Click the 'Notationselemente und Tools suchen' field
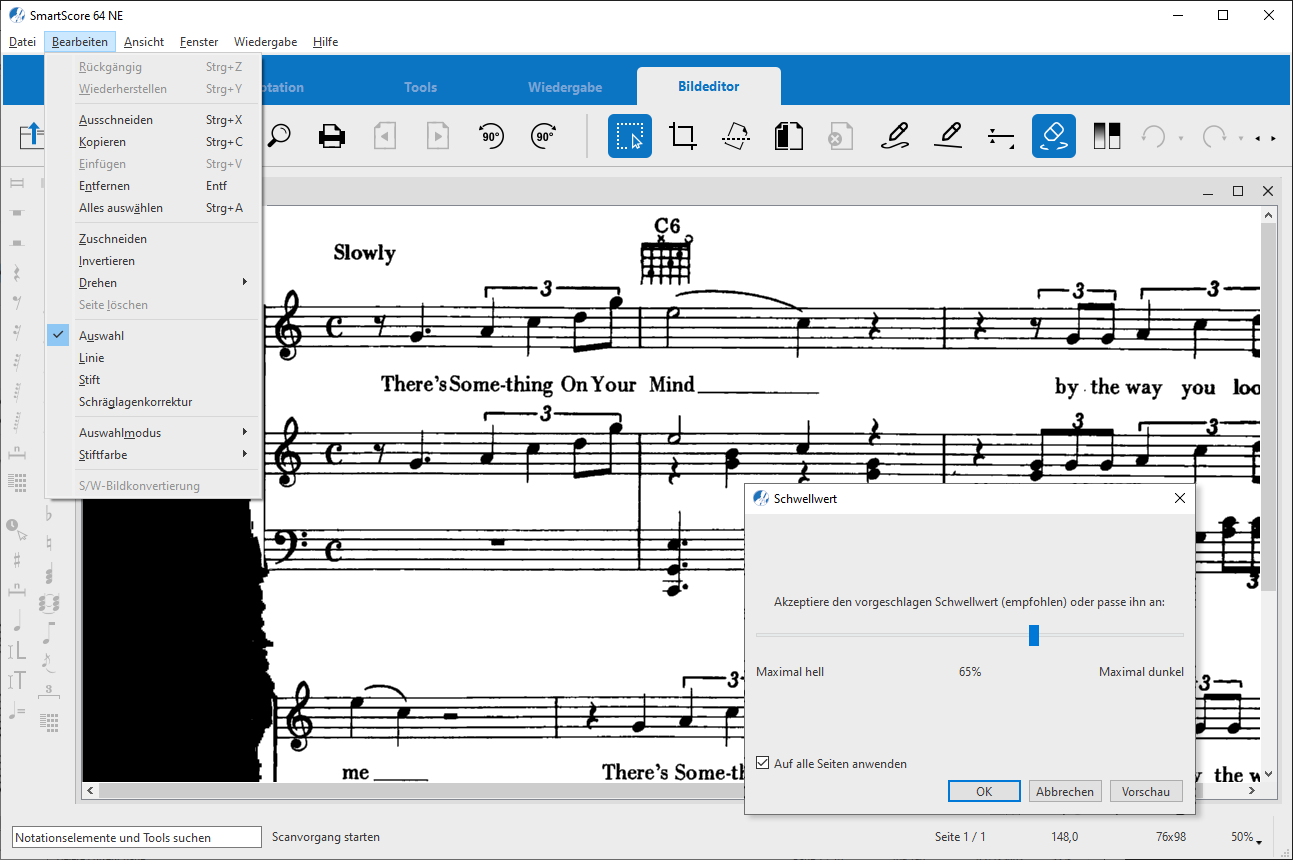This screenshot has height=860, width=1293. click(126, 837)
